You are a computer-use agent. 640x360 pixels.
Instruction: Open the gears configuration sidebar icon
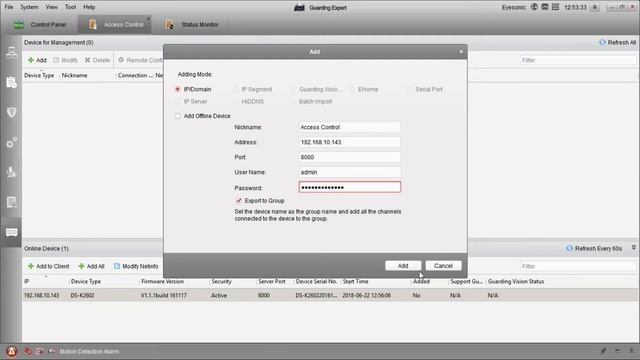(11, 142)
